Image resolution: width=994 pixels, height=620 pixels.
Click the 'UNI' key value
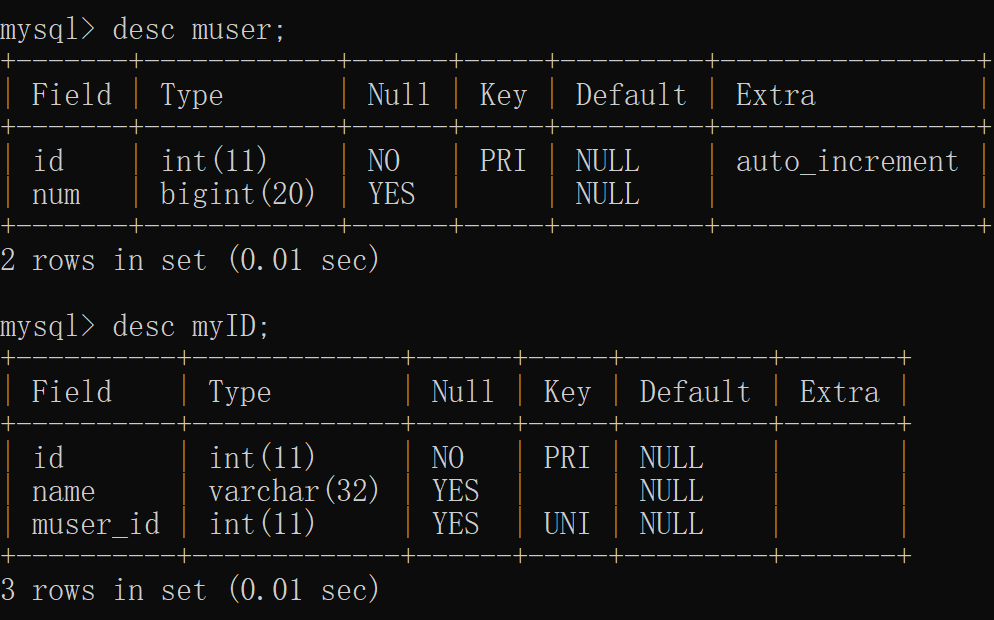(567, 524)
